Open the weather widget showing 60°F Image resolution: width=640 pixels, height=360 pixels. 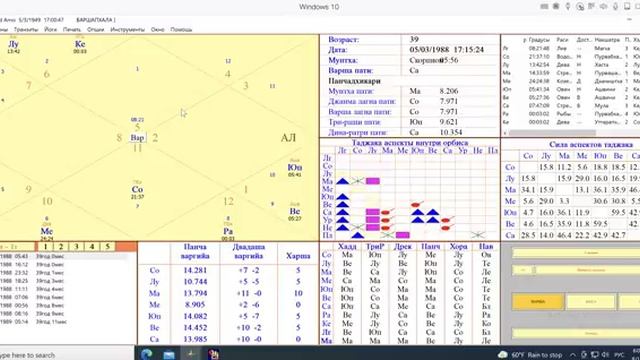(x=530, y=354)
